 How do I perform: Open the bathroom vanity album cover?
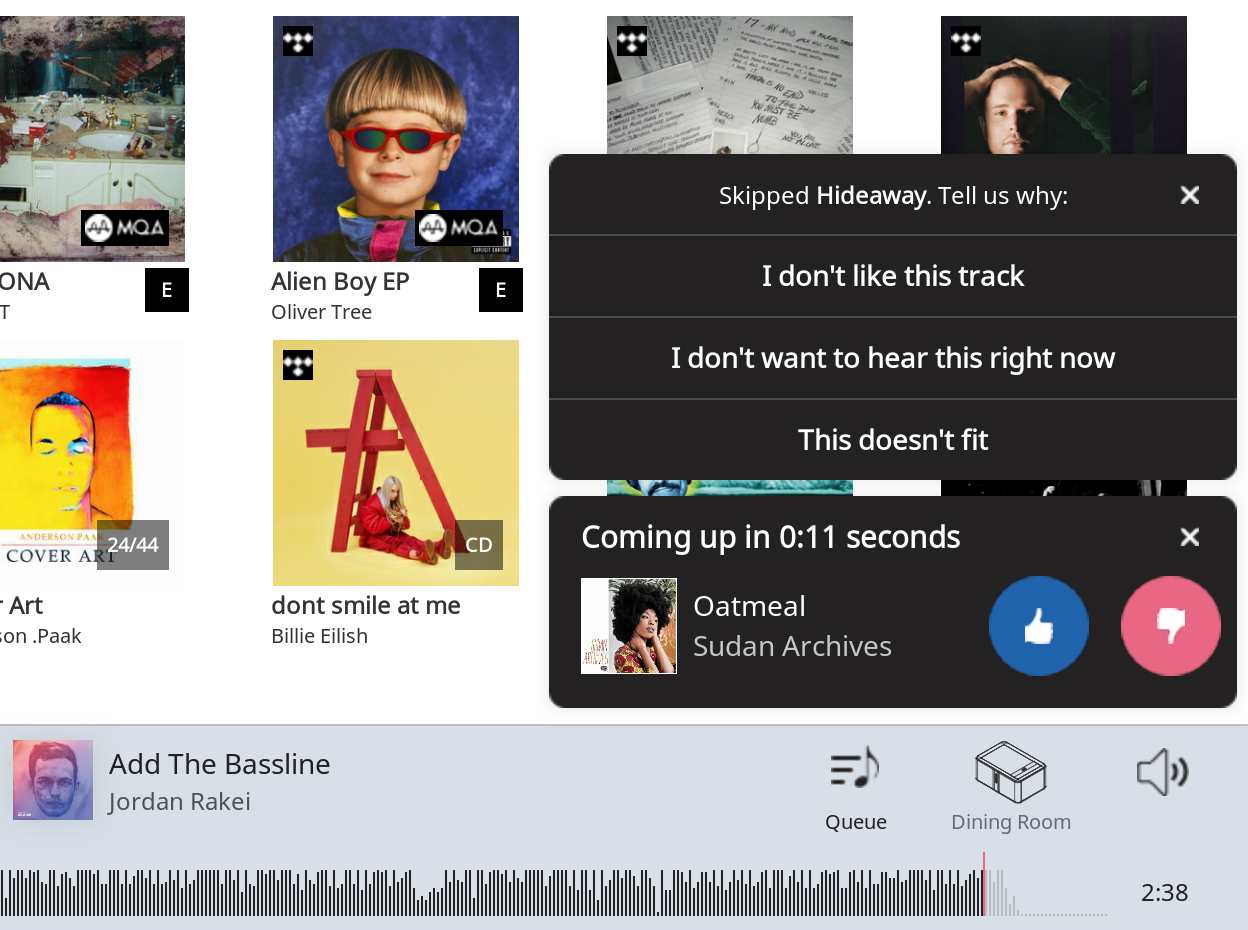point(92,139)
